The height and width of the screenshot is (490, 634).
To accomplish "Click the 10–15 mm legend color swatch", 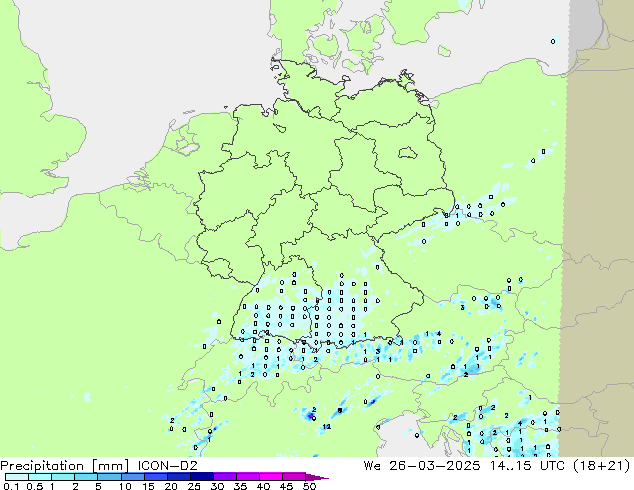I will pos(132,477).
